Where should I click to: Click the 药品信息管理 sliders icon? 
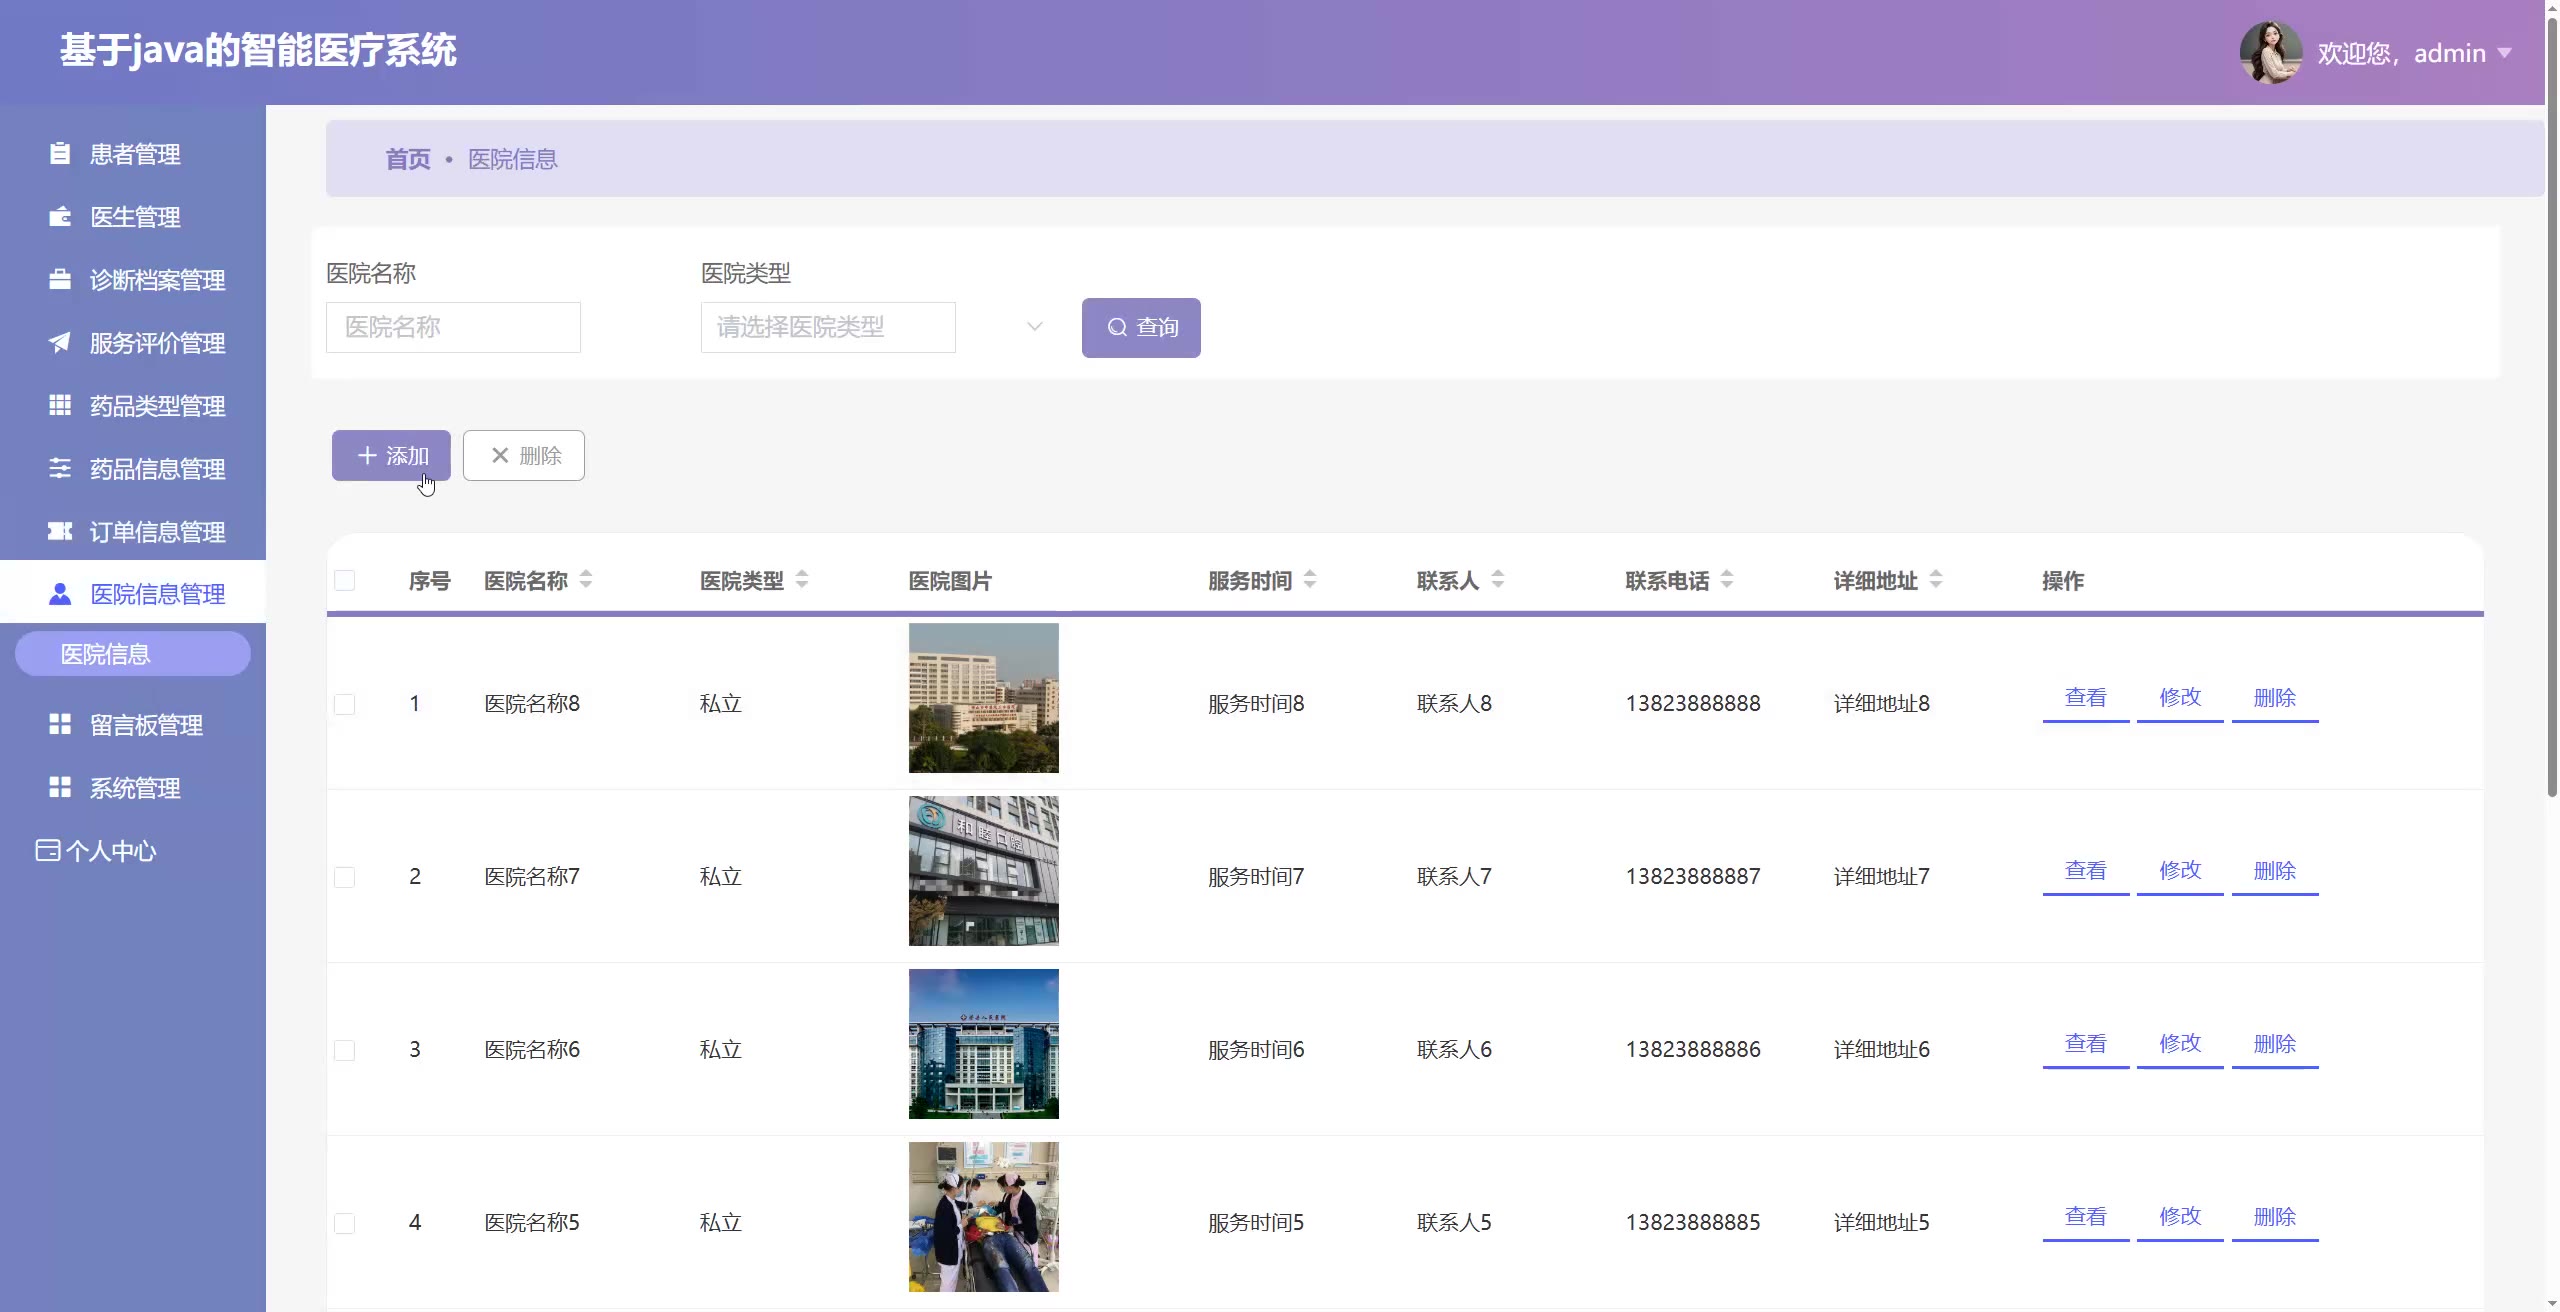[x=60, y=468]
